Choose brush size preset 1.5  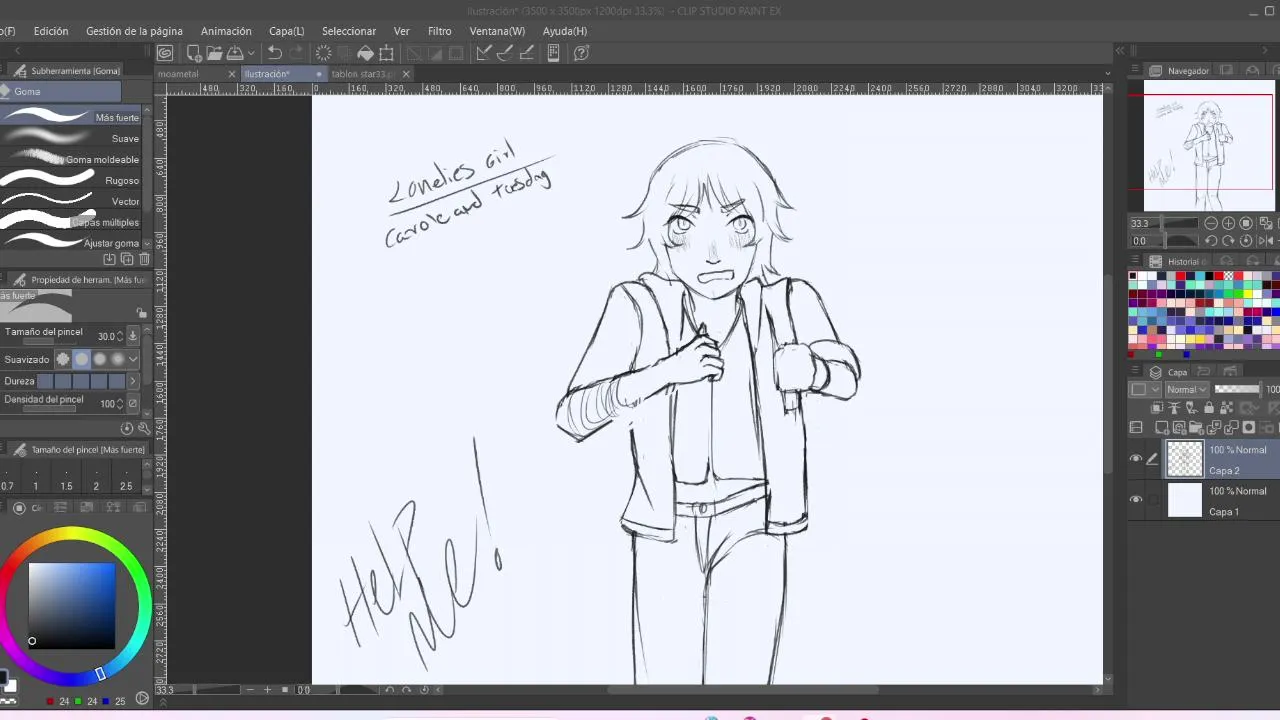pos(66,479)
